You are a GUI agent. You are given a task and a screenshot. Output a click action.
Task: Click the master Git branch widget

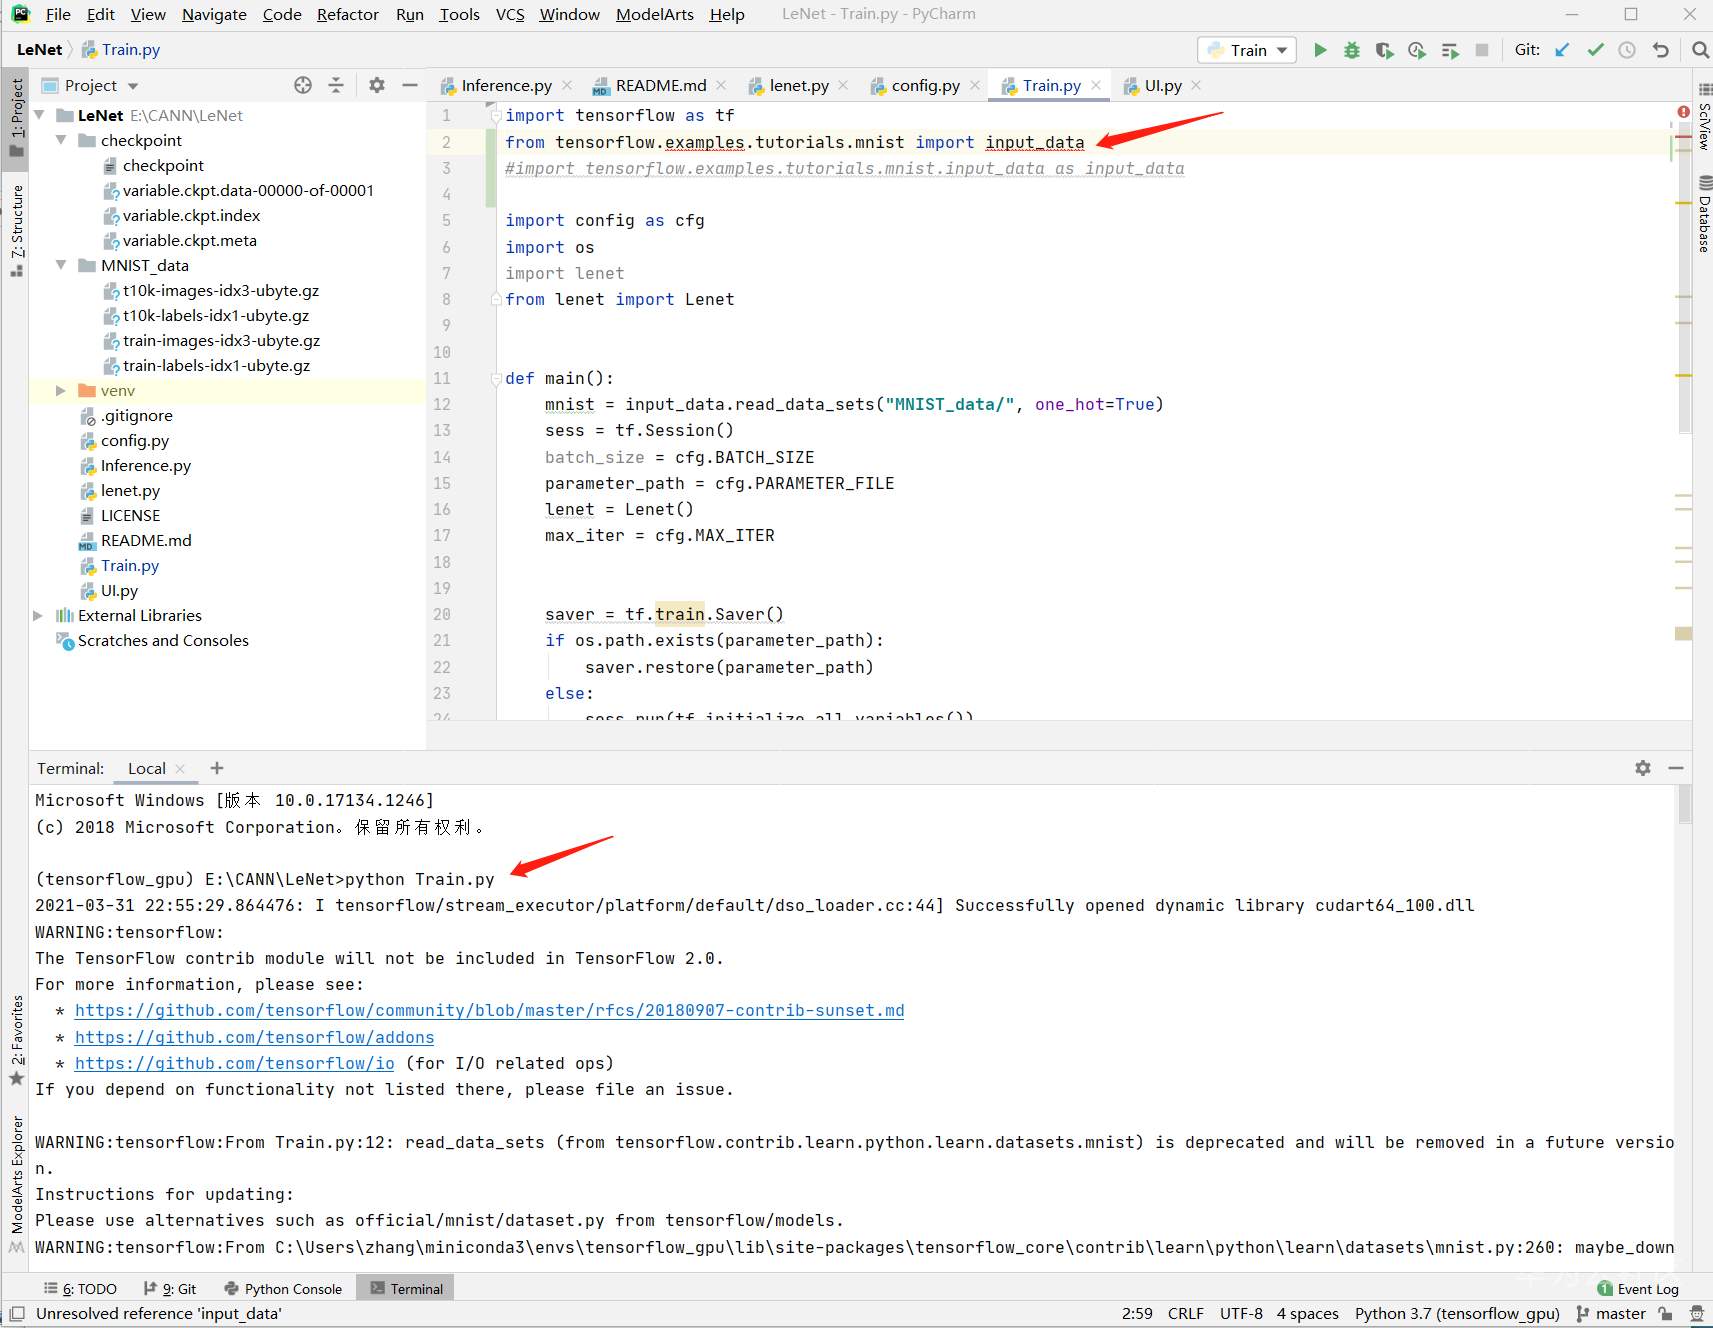pyautogui.click(x=1611, y=1314)
